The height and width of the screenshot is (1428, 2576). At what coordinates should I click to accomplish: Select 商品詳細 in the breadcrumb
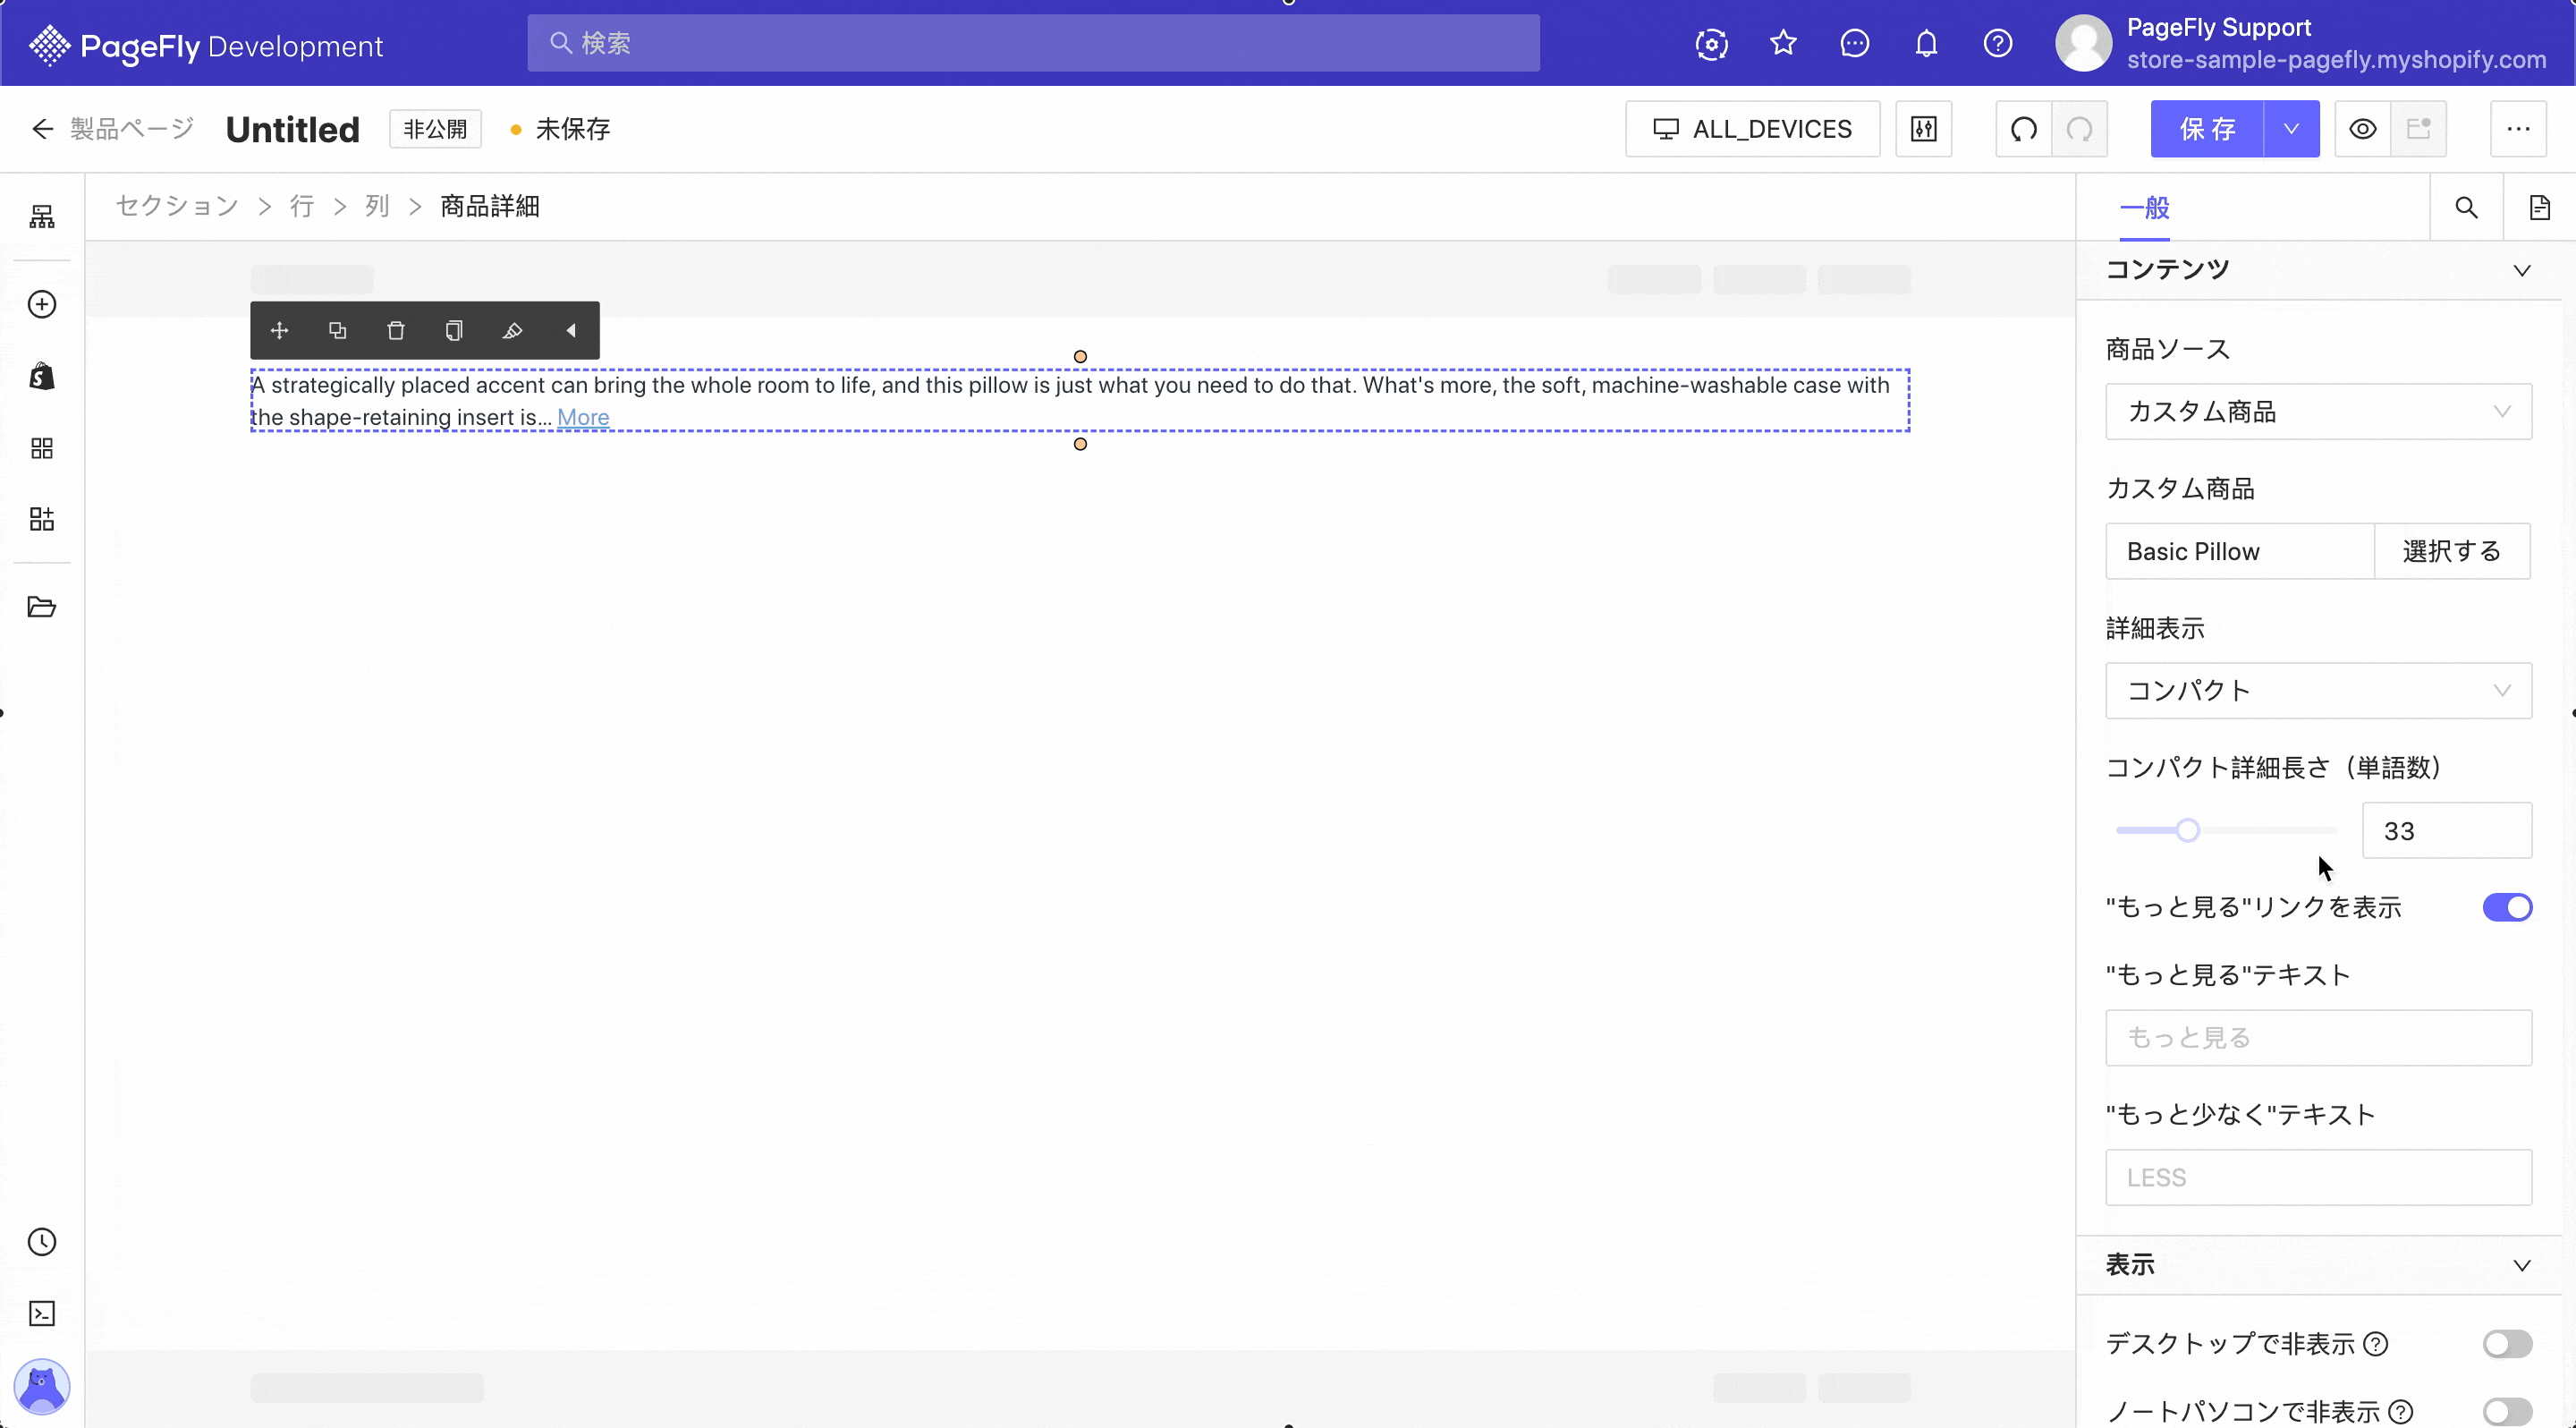tap(490, 206)
